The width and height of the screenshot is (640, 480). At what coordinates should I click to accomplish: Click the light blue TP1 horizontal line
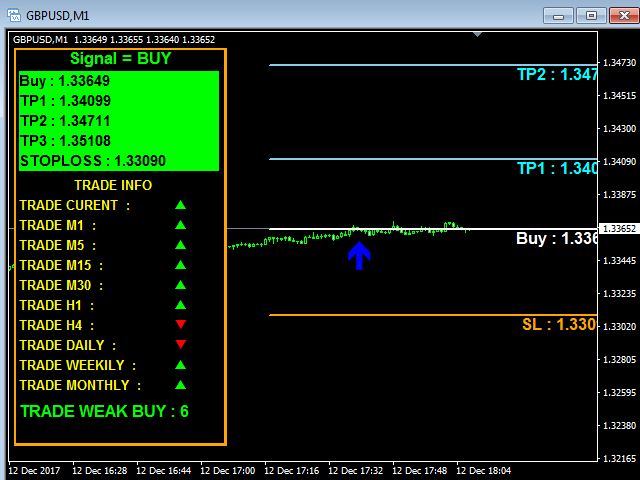(433, 159)
